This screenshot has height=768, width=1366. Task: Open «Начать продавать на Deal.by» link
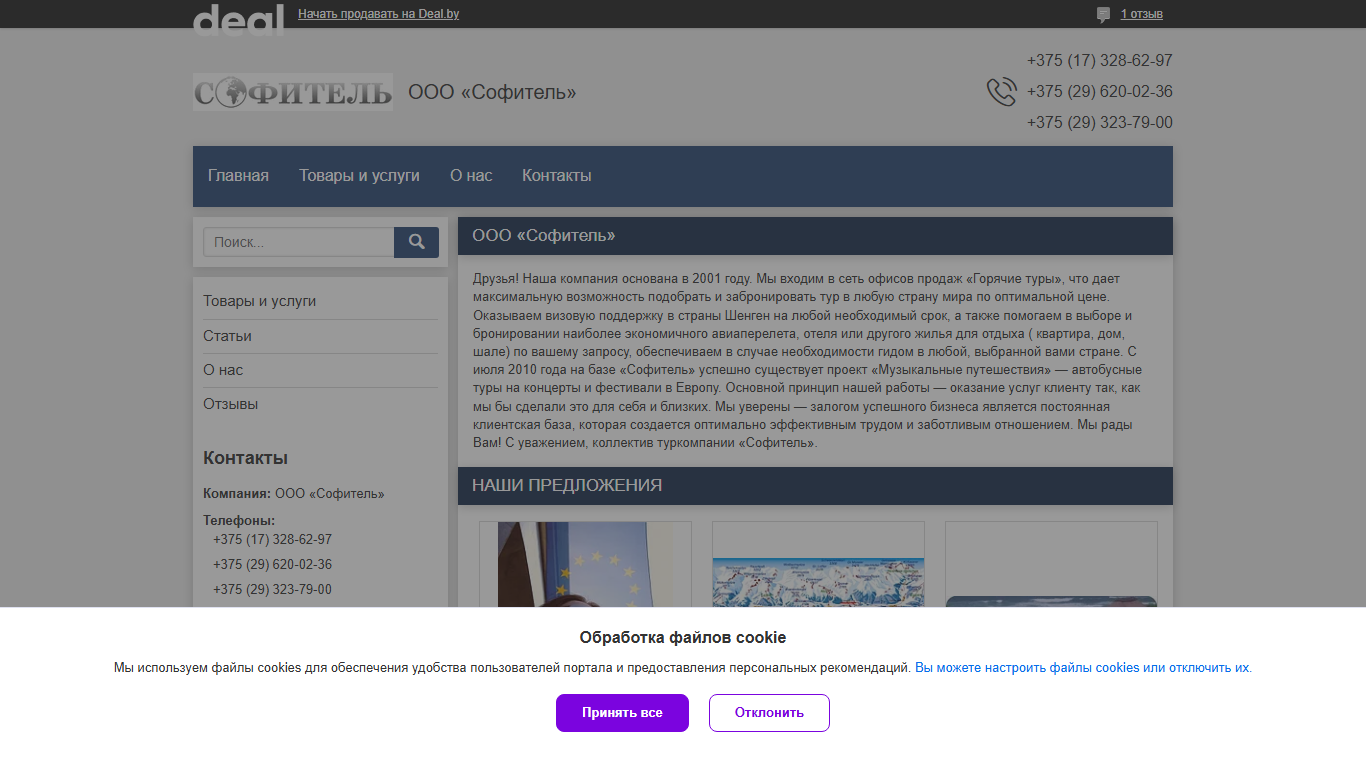coord(379,14)
